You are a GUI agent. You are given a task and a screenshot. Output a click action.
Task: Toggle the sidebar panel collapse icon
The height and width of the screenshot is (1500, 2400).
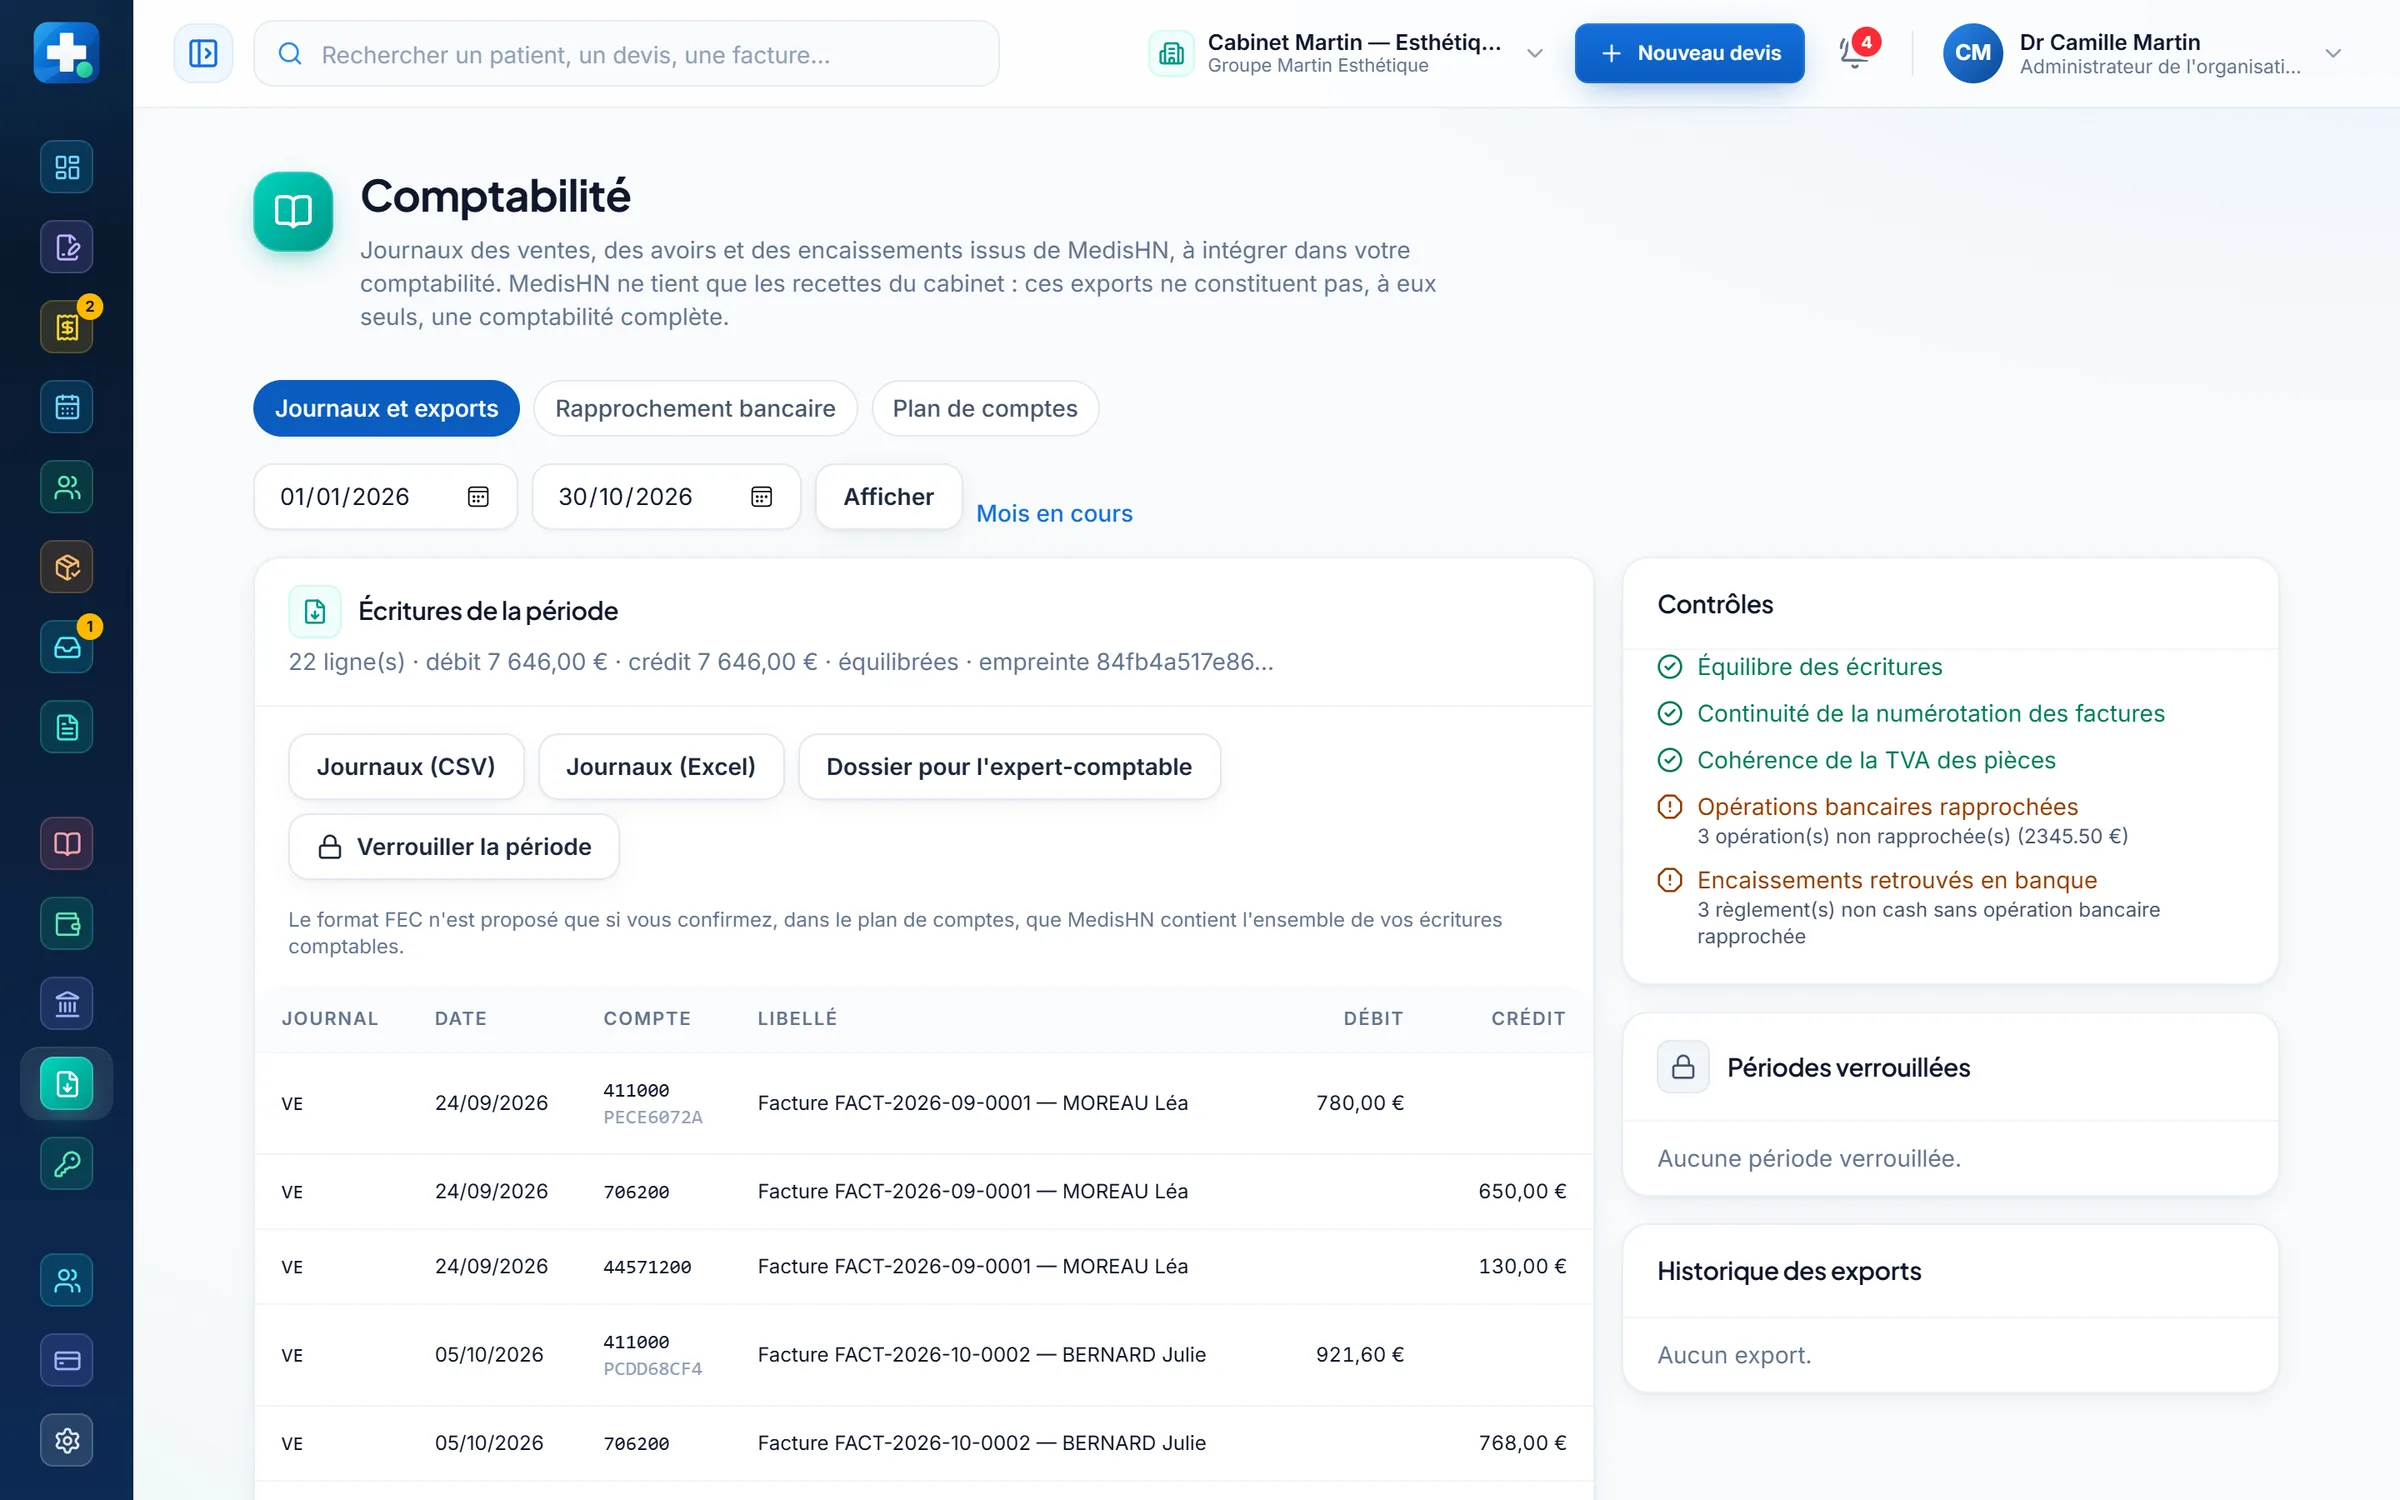pos(203,53)
